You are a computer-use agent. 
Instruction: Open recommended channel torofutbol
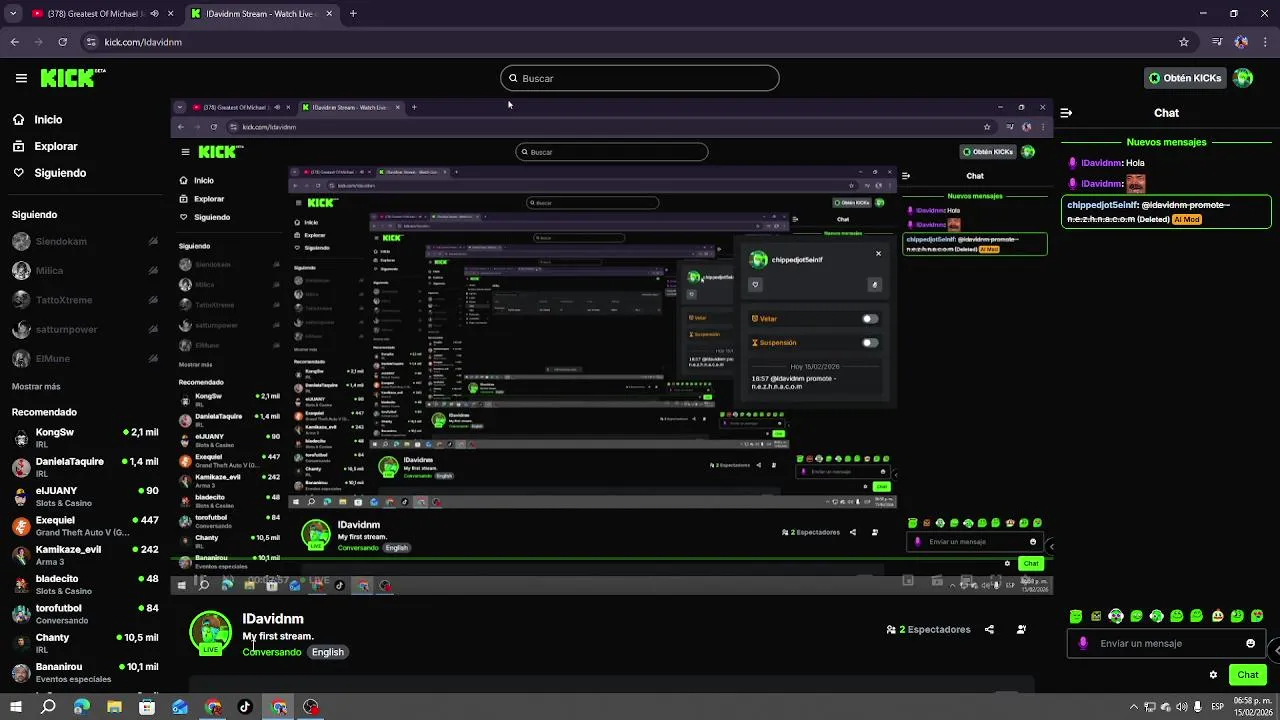(x=85, y=614)
